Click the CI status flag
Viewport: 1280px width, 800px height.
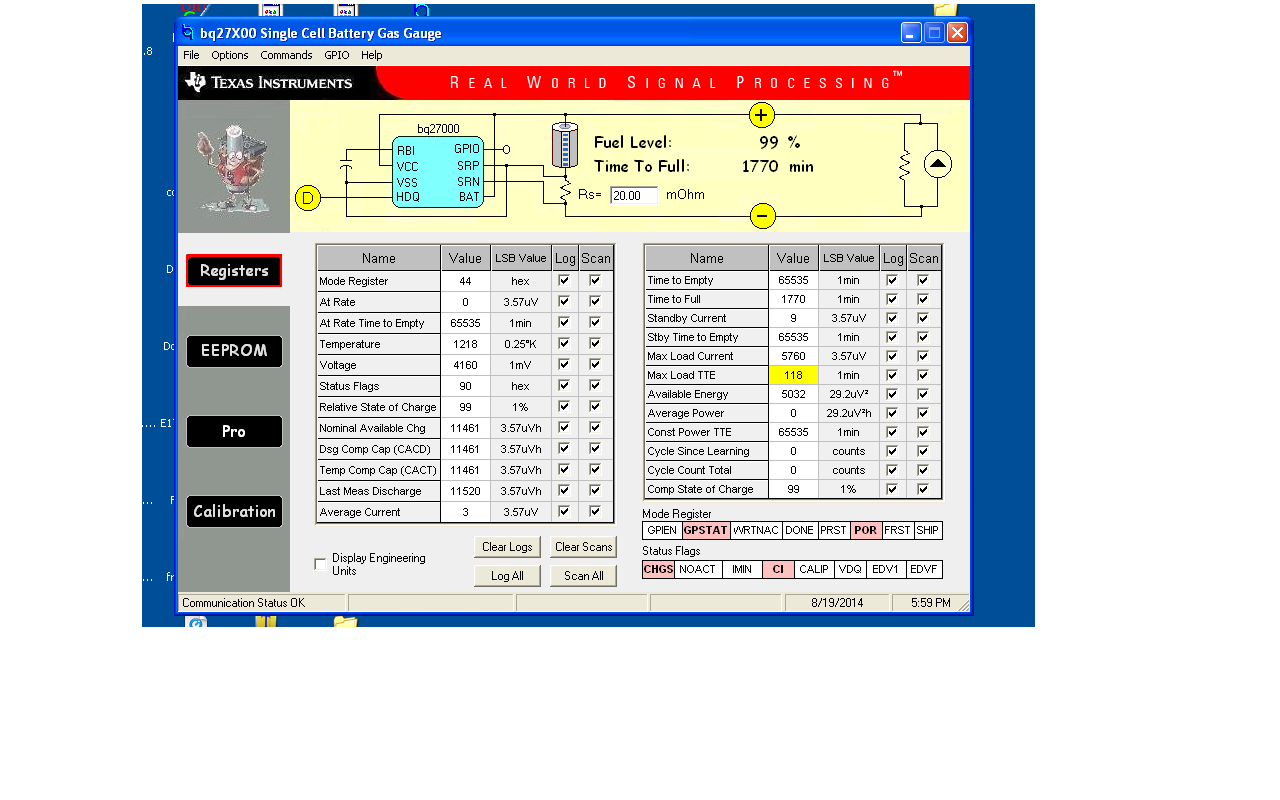778,570
